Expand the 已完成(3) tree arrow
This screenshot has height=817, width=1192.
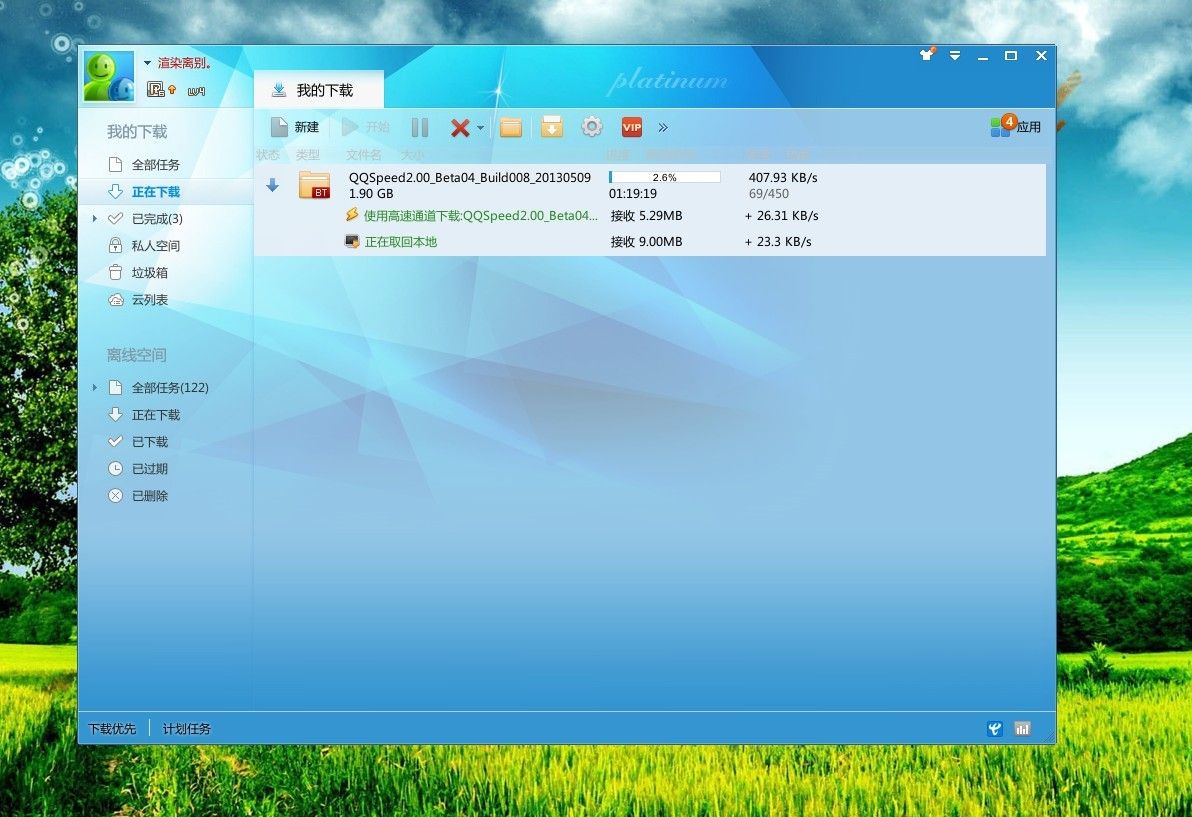pos(94,219)
